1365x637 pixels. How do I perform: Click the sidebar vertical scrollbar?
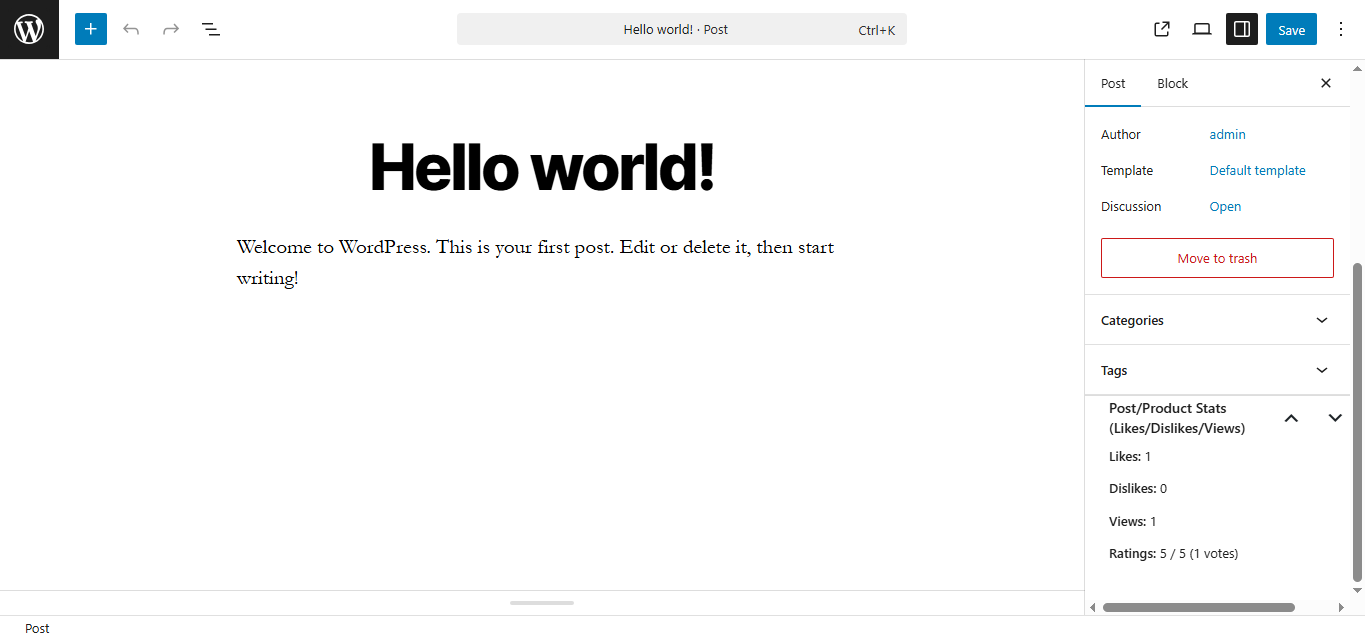click(1357, 422)
